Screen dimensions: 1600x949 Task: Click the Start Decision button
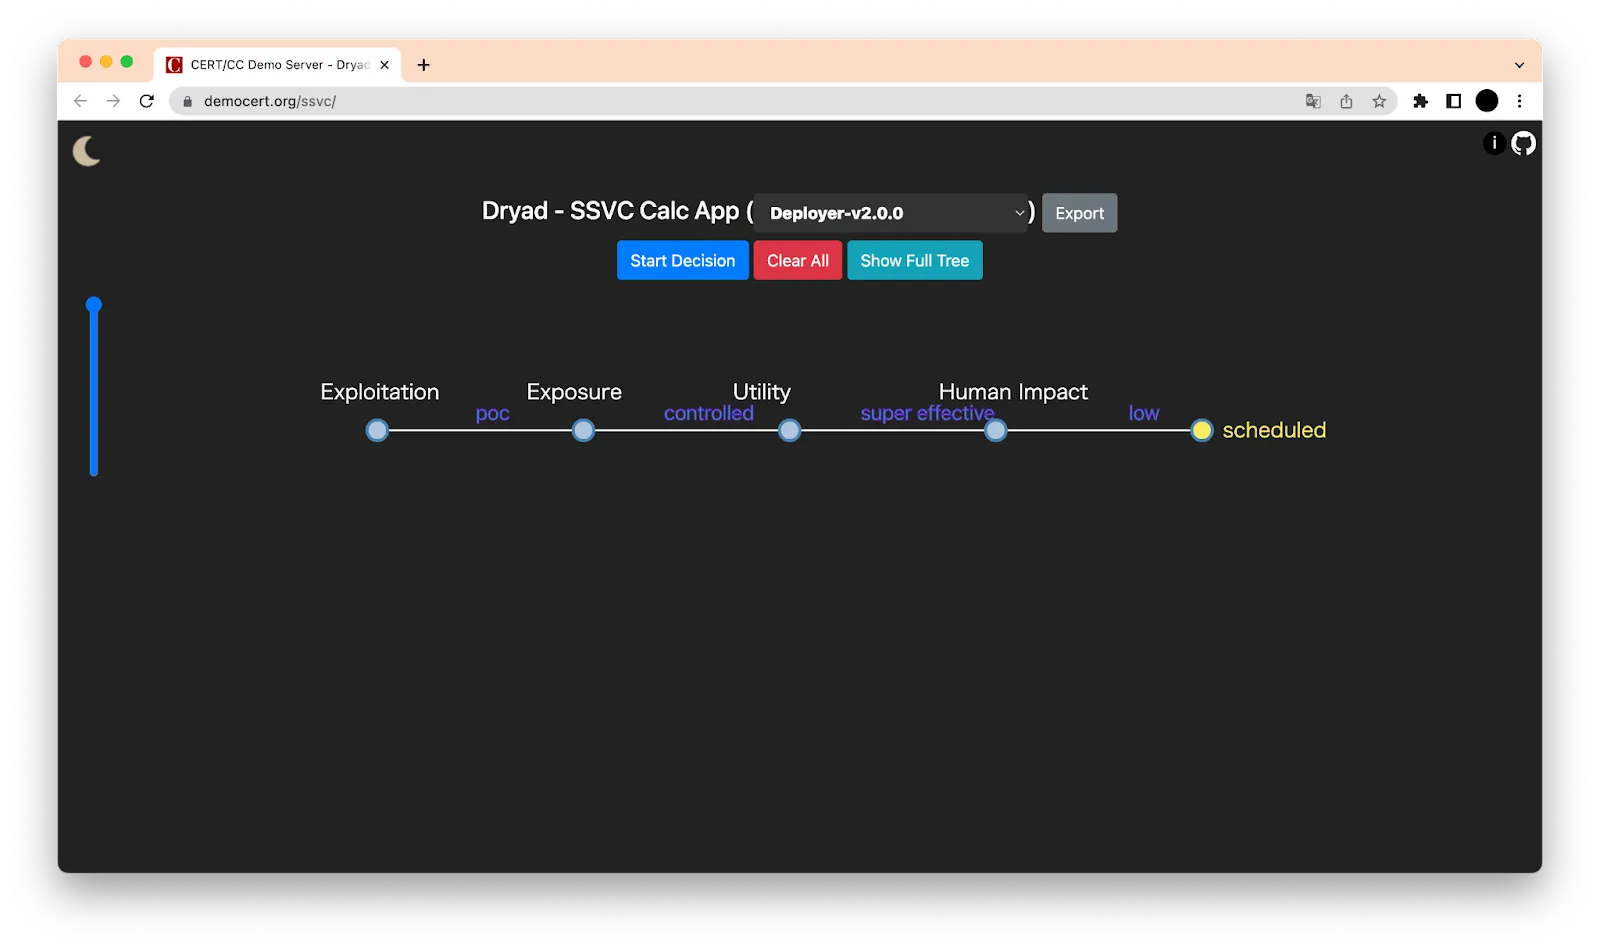click(682, 260)
